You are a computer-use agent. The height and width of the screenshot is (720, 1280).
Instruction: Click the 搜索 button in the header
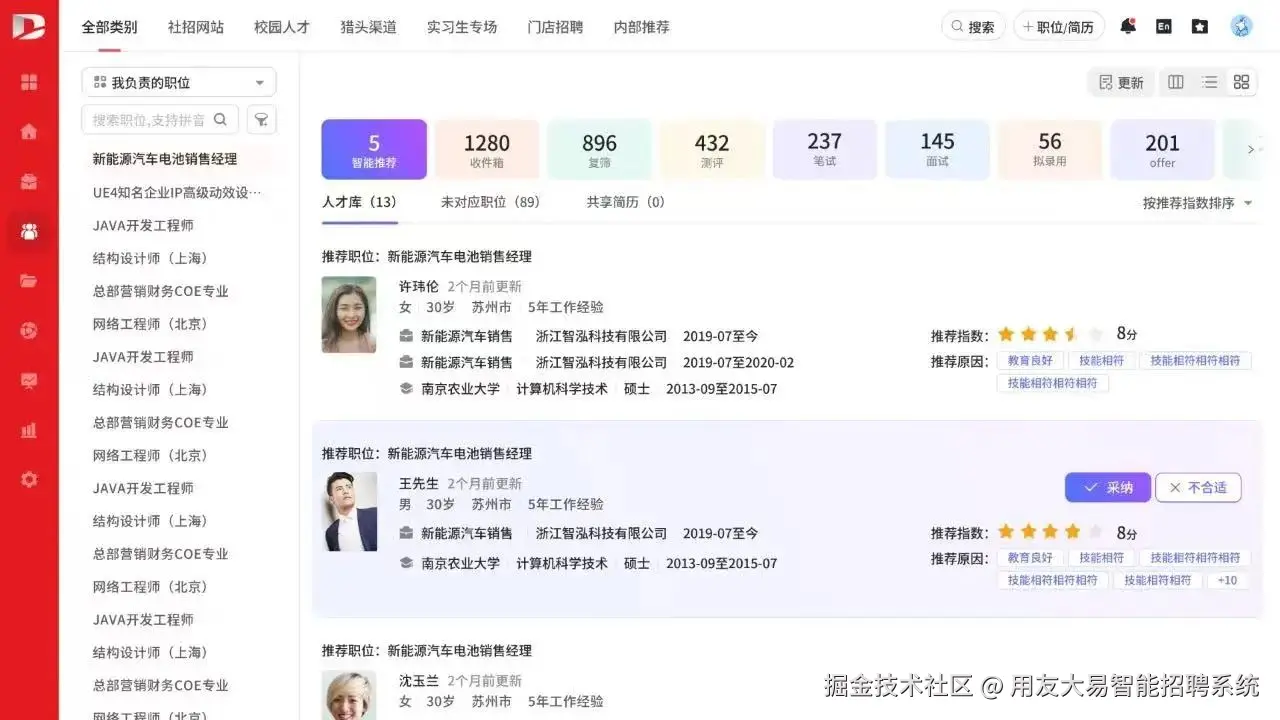[x=973, y=27]
